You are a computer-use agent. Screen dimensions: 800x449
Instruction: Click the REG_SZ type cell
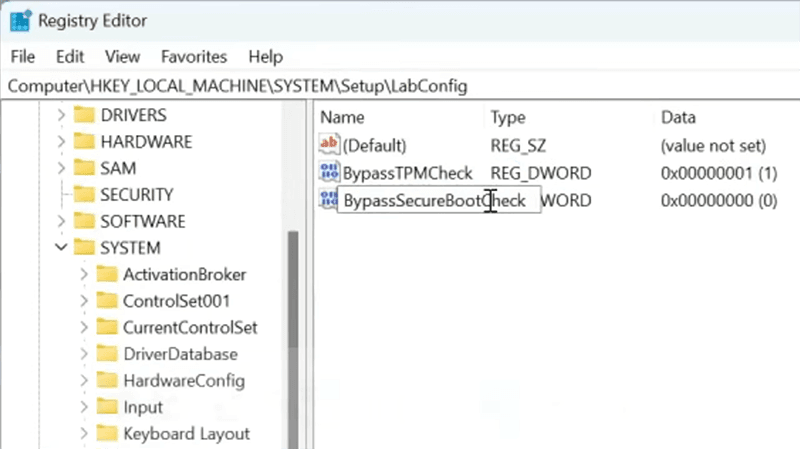(518, 146)
